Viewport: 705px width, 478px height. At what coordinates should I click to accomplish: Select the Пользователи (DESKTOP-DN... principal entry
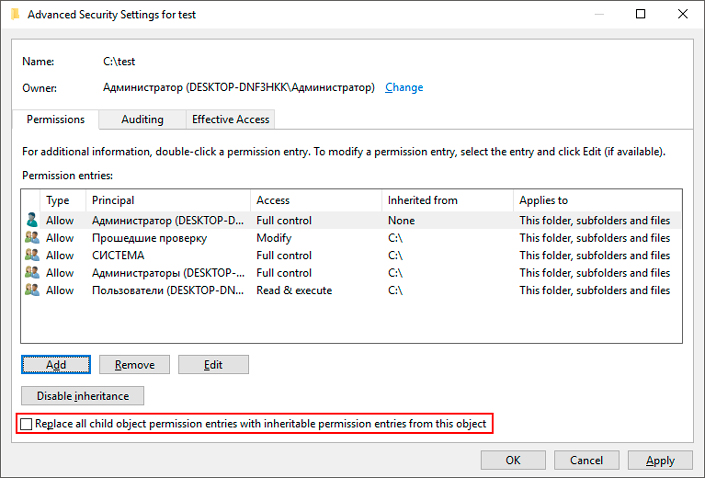[168, 290]
